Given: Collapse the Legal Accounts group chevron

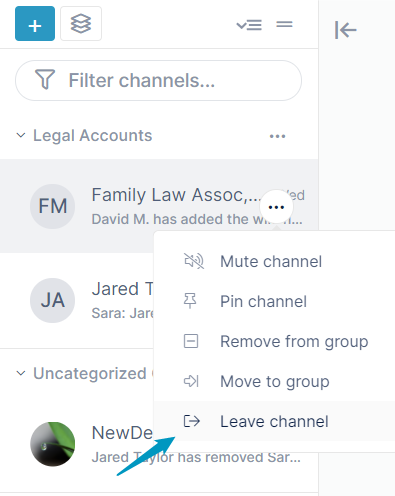Looking at the screenshot, I should [21, 135].
